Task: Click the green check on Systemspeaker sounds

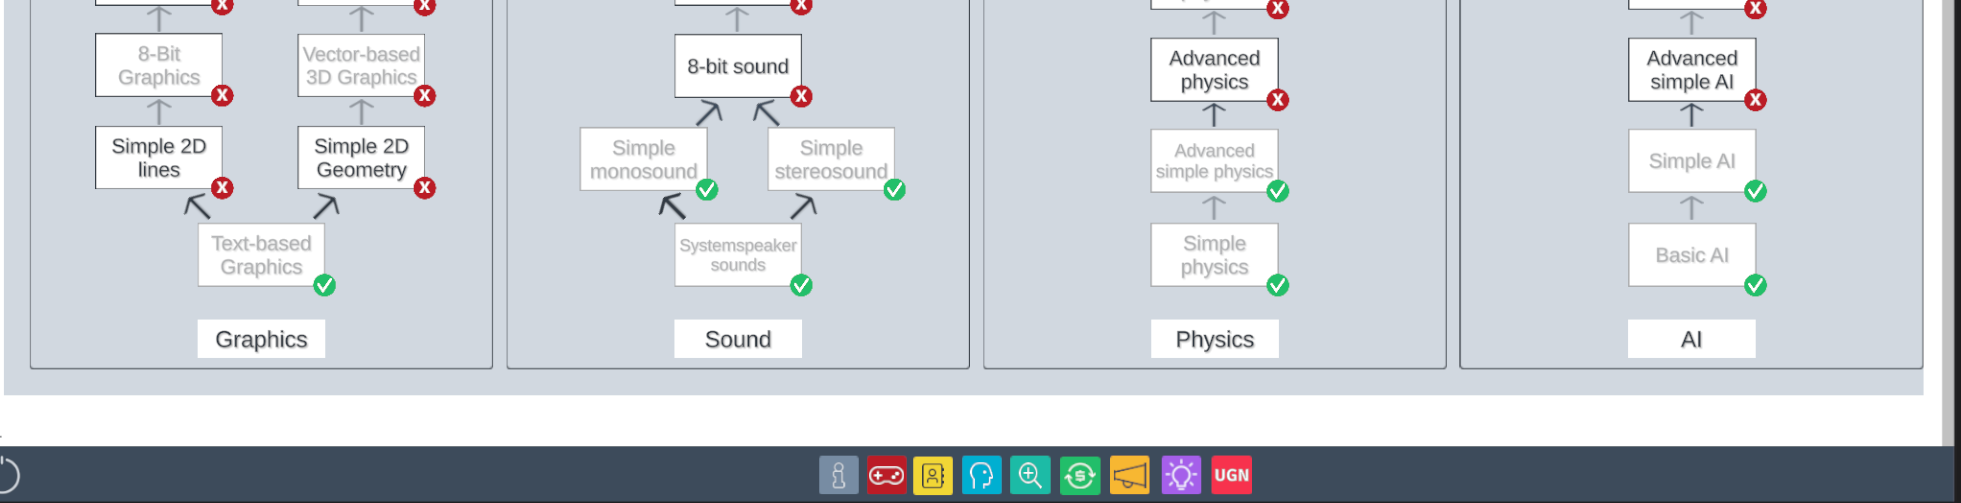Action: pyautogui.click(x=801, y=285)
